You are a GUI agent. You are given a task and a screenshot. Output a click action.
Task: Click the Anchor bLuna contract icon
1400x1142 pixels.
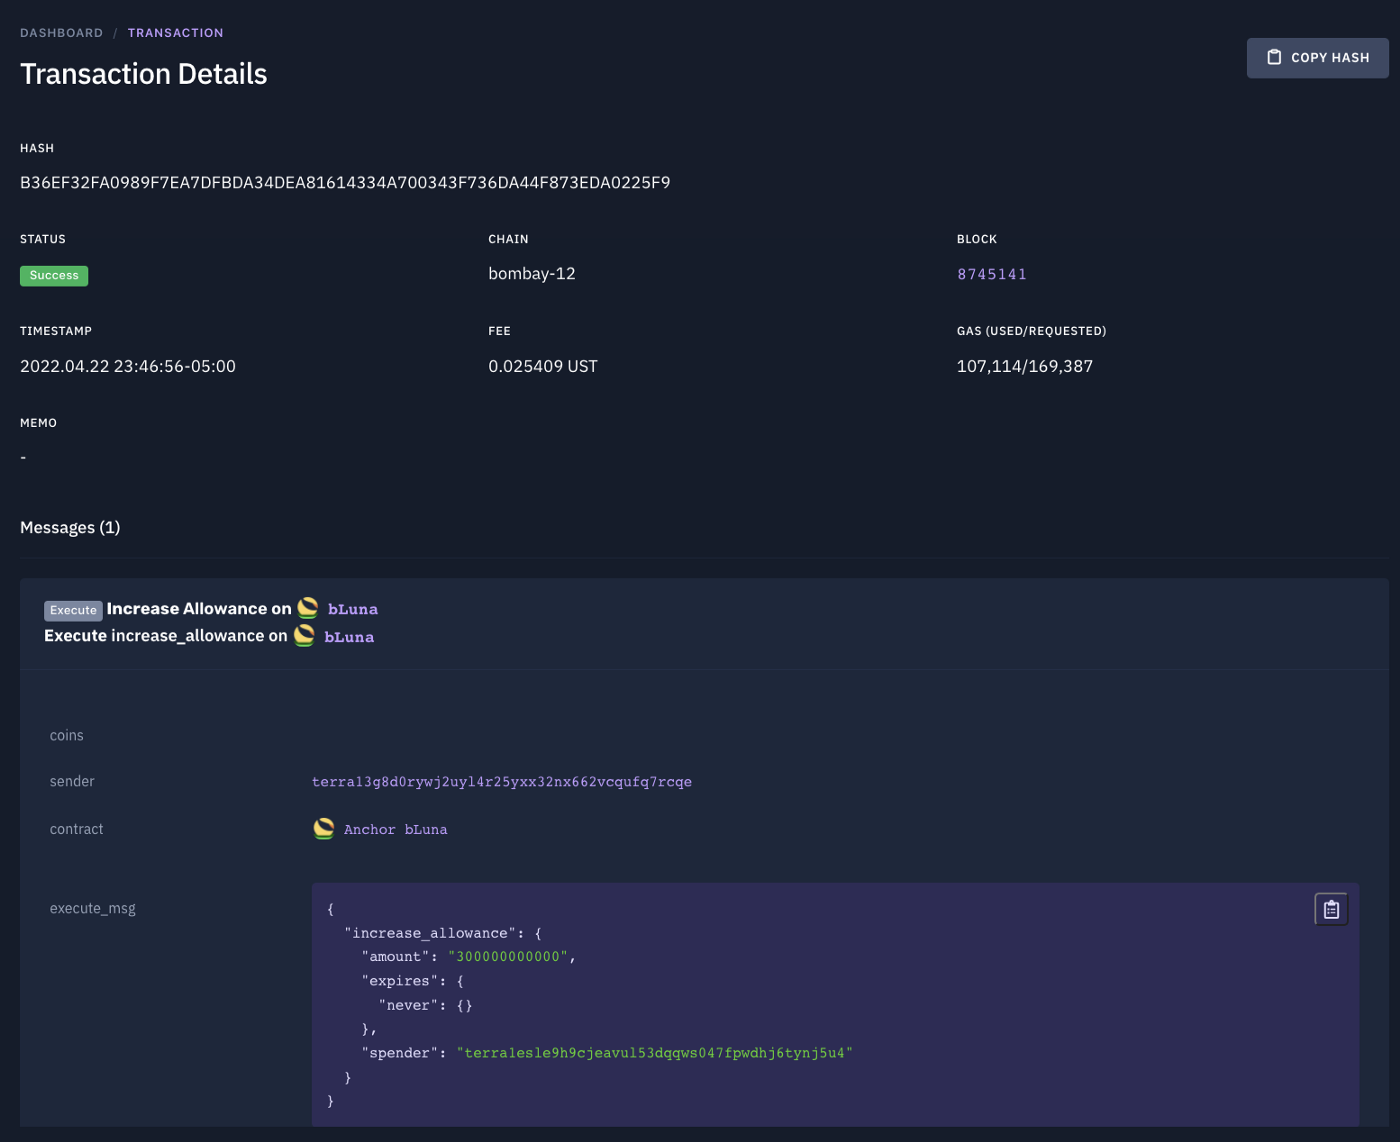tap(323, 829)
